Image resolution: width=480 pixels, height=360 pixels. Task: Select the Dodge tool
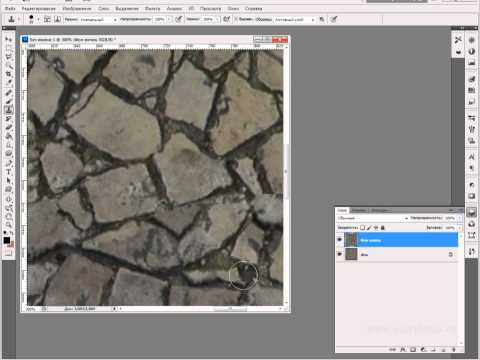(8, 153)
